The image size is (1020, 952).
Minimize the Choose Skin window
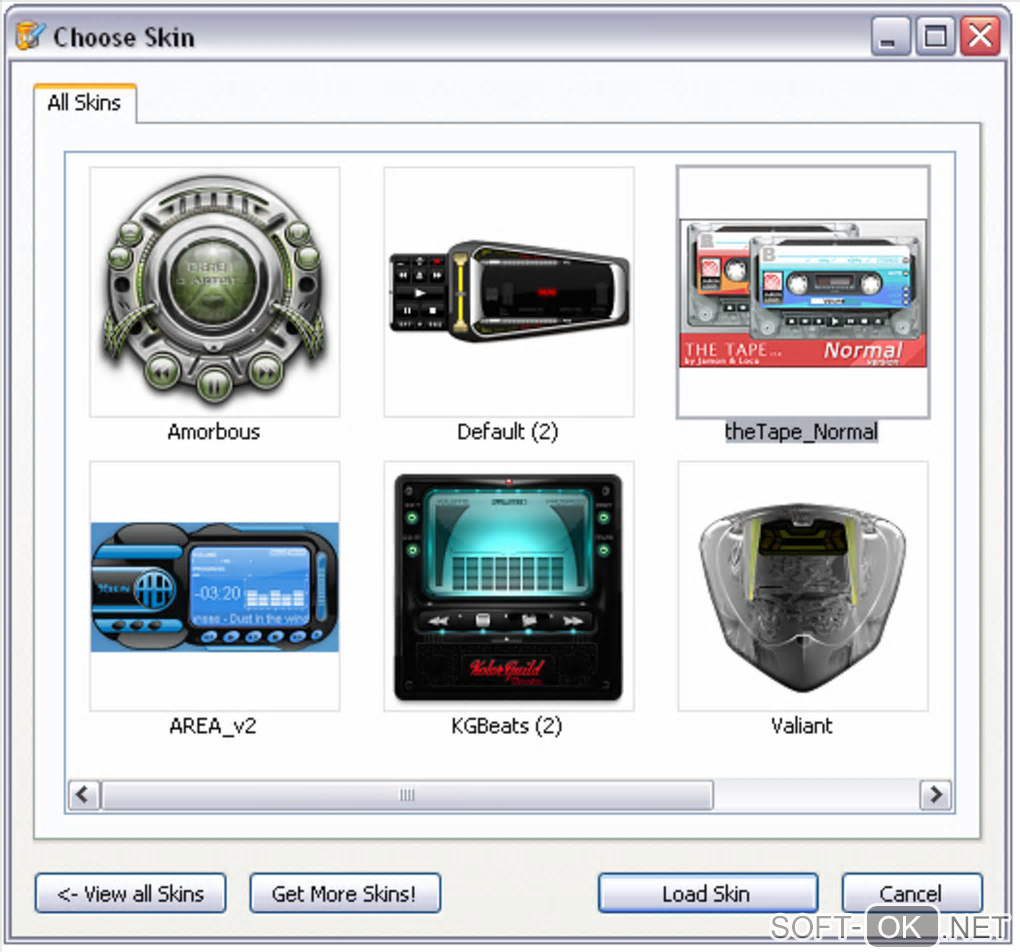891,36
